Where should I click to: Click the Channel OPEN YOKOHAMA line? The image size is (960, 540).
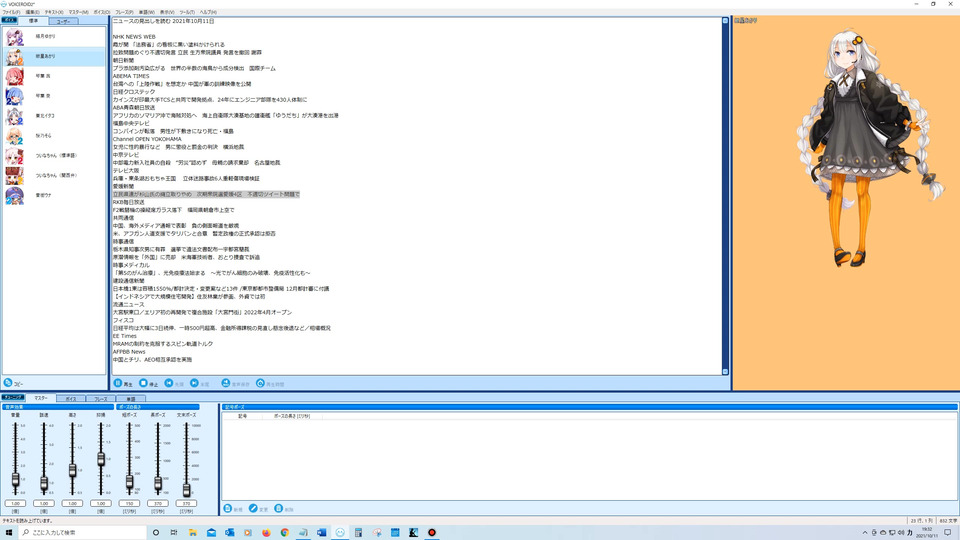pyautogui.click(x=147, y=139)
